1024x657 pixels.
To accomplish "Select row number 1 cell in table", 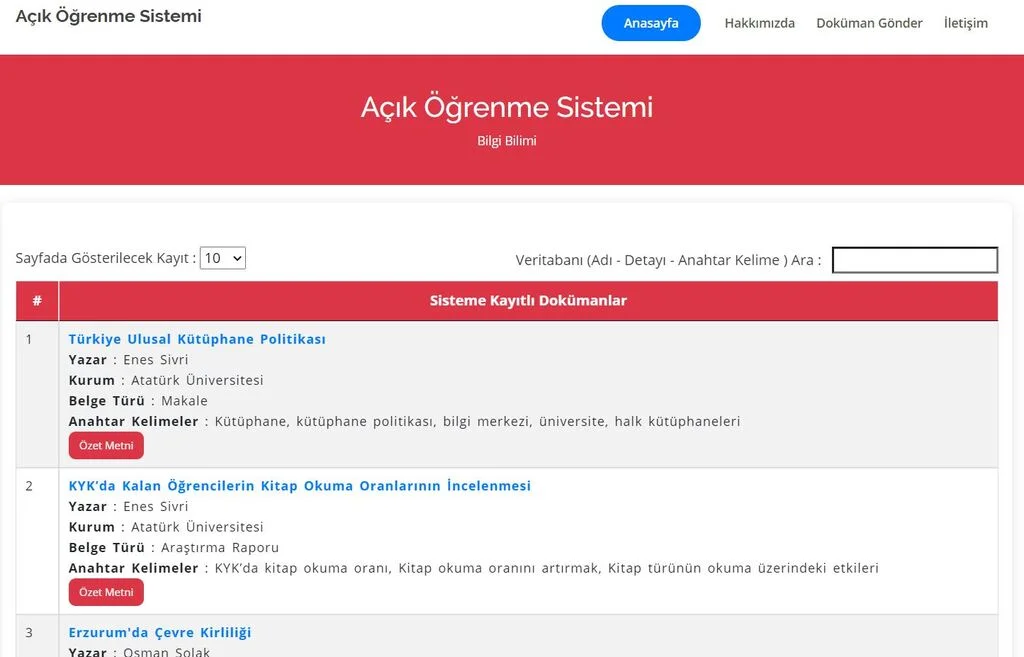I will (x=29, y=339).
